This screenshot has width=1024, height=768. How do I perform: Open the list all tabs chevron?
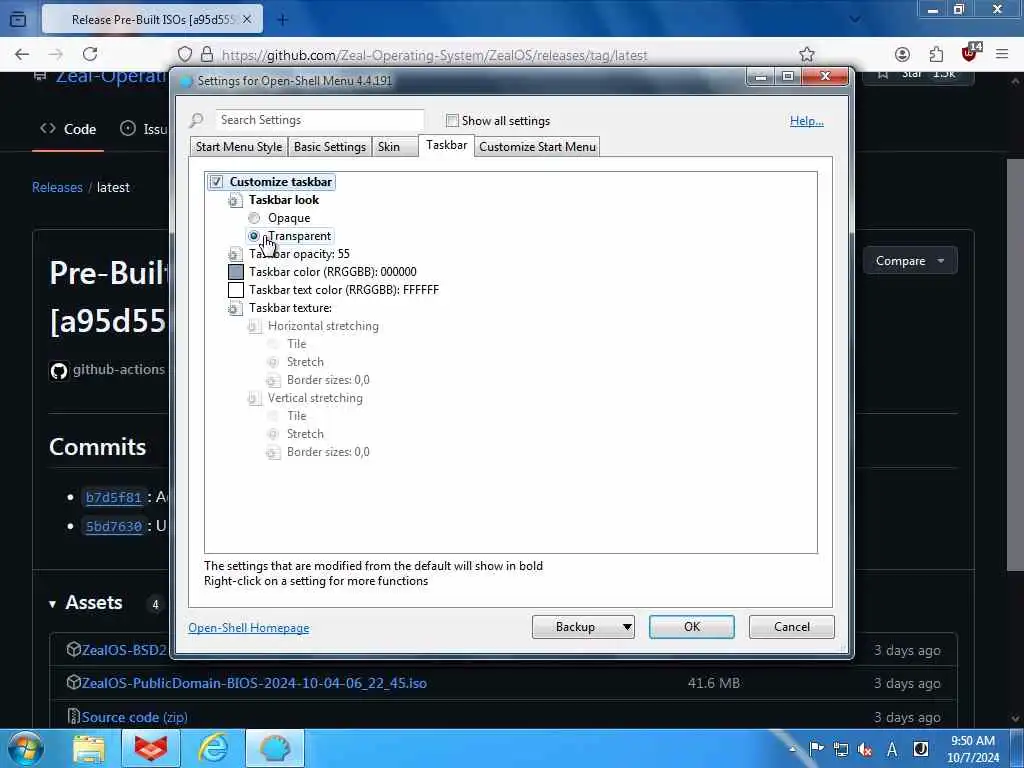coord(854,20)
